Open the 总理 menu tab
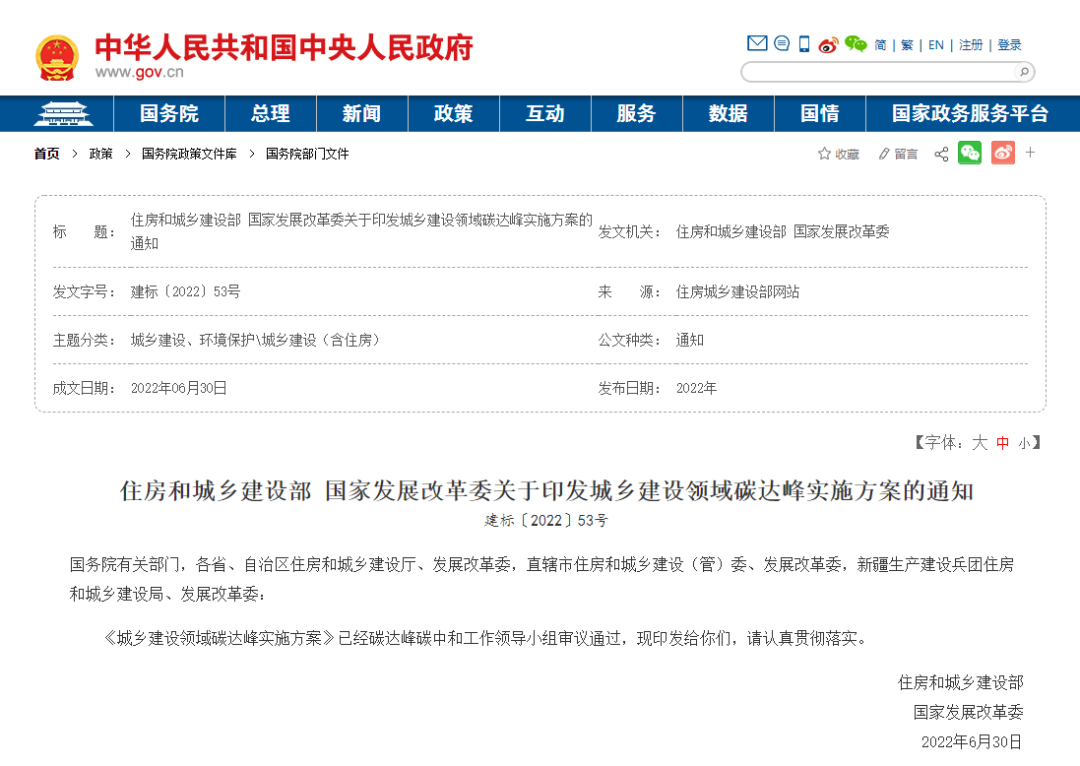 (x=270, y=114)
